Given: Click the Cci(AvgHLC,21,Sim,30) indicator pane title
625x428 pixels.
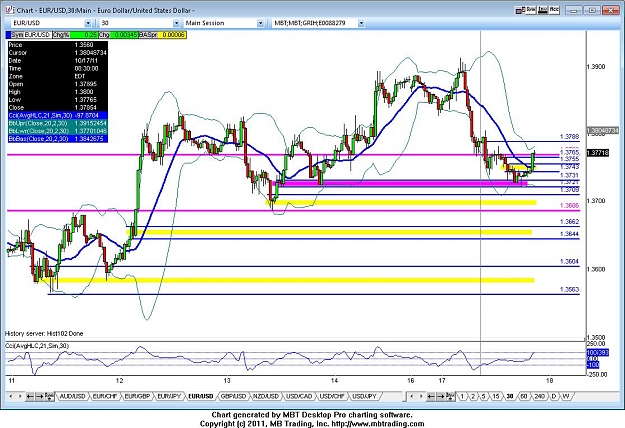Looking at the screenshot, I should tap(37, 346).
